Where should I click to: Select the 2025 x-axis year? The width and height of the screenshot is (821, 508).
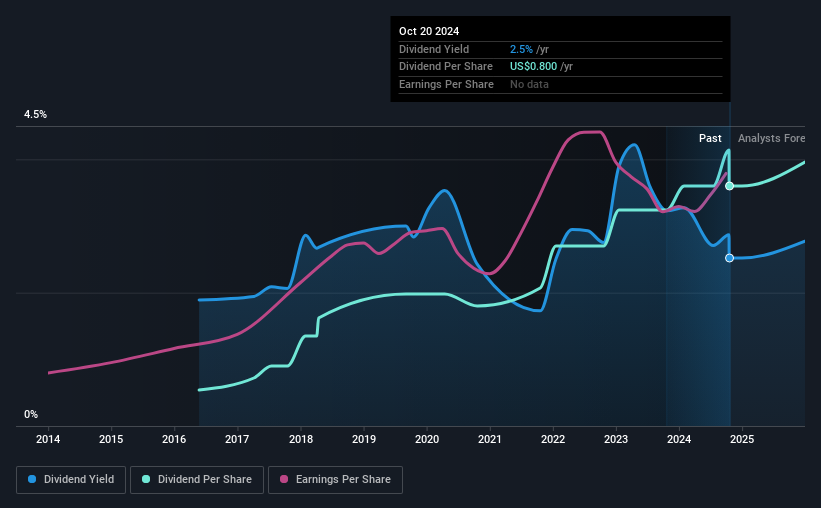[x=742, y=439]
